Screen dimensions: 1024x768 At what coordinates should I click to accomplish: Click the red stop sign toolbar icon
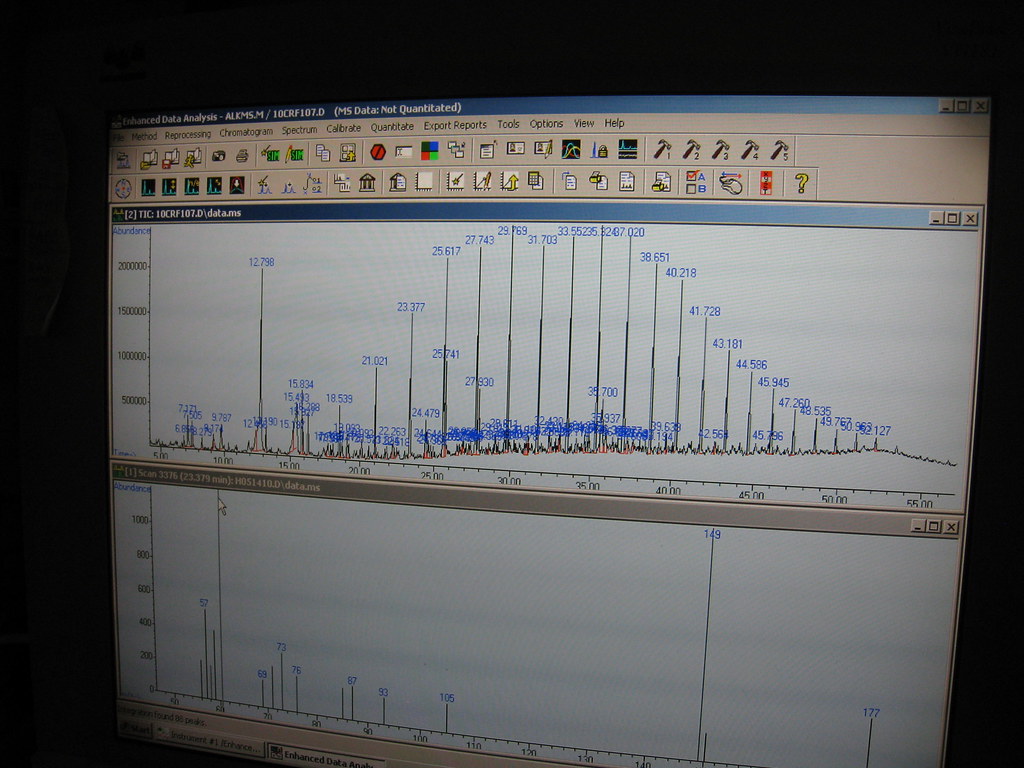pyautogui.click(x=378, y=151)
